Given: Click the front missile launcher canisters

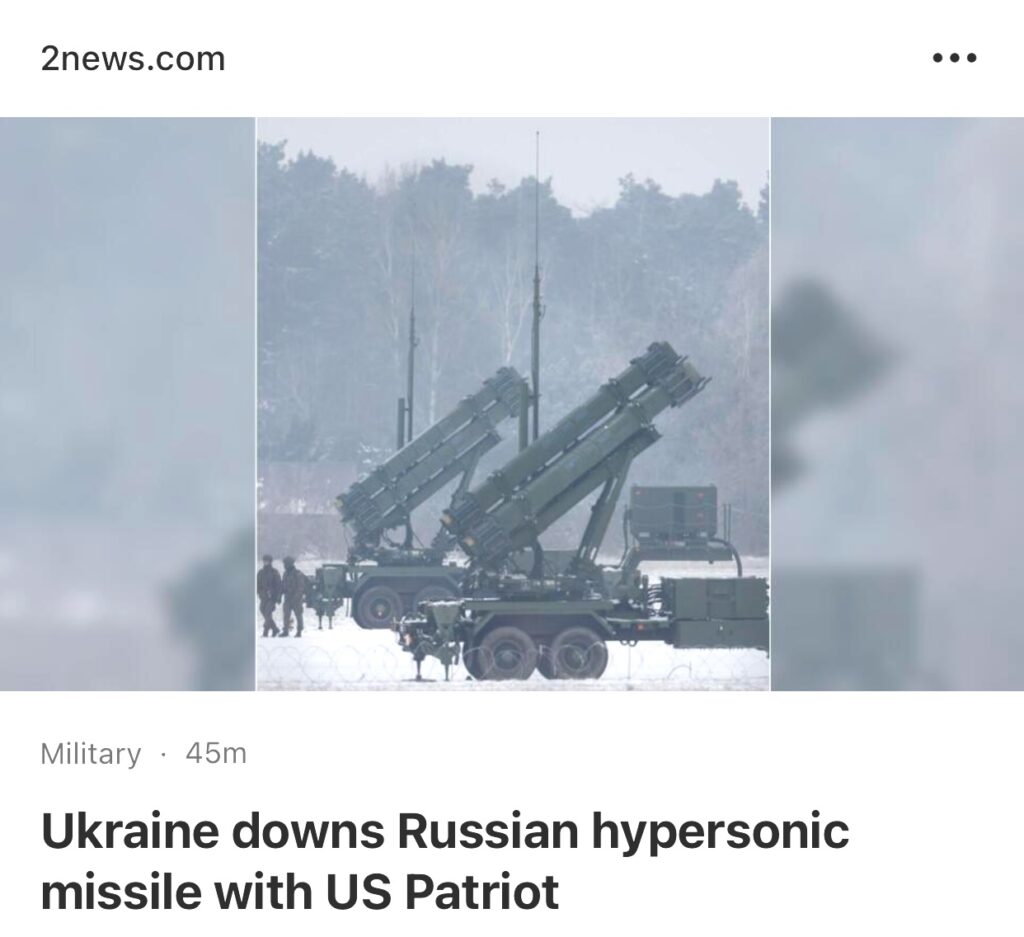Looking at the screenshot, I should click(575, 452).
